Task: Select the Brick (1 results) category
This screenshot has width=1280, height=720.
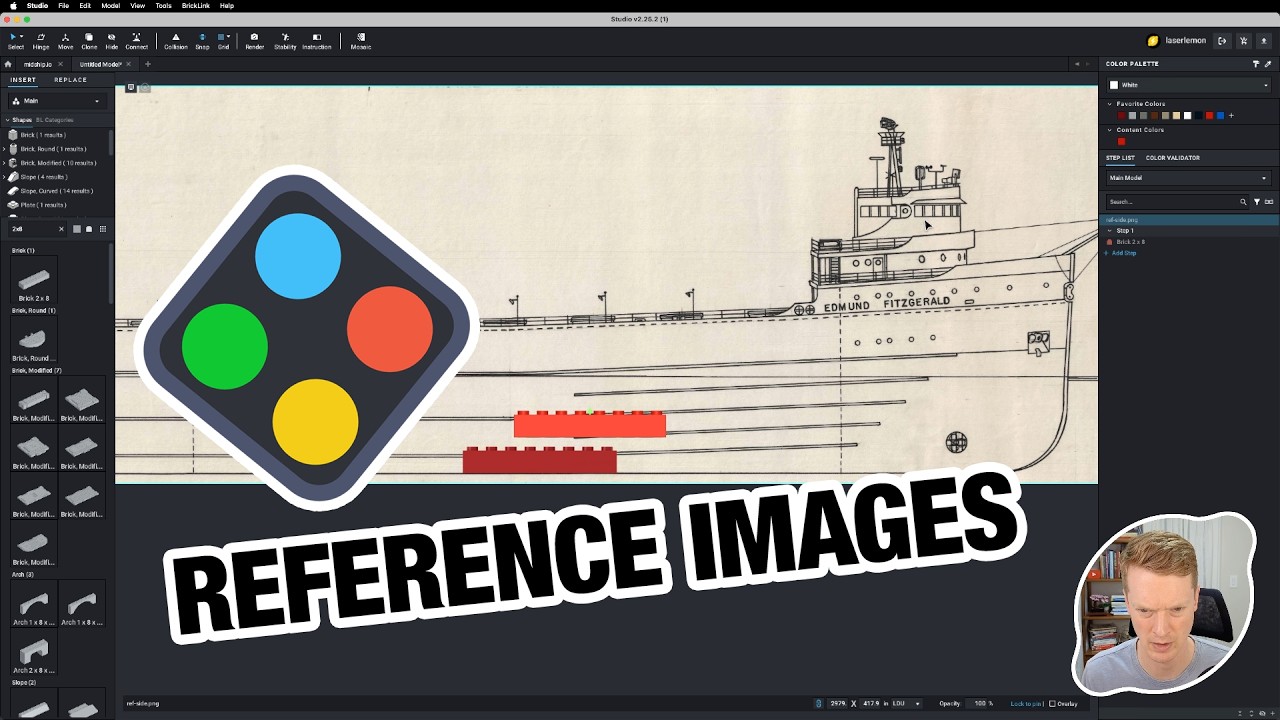Action: tap(43, 135)
